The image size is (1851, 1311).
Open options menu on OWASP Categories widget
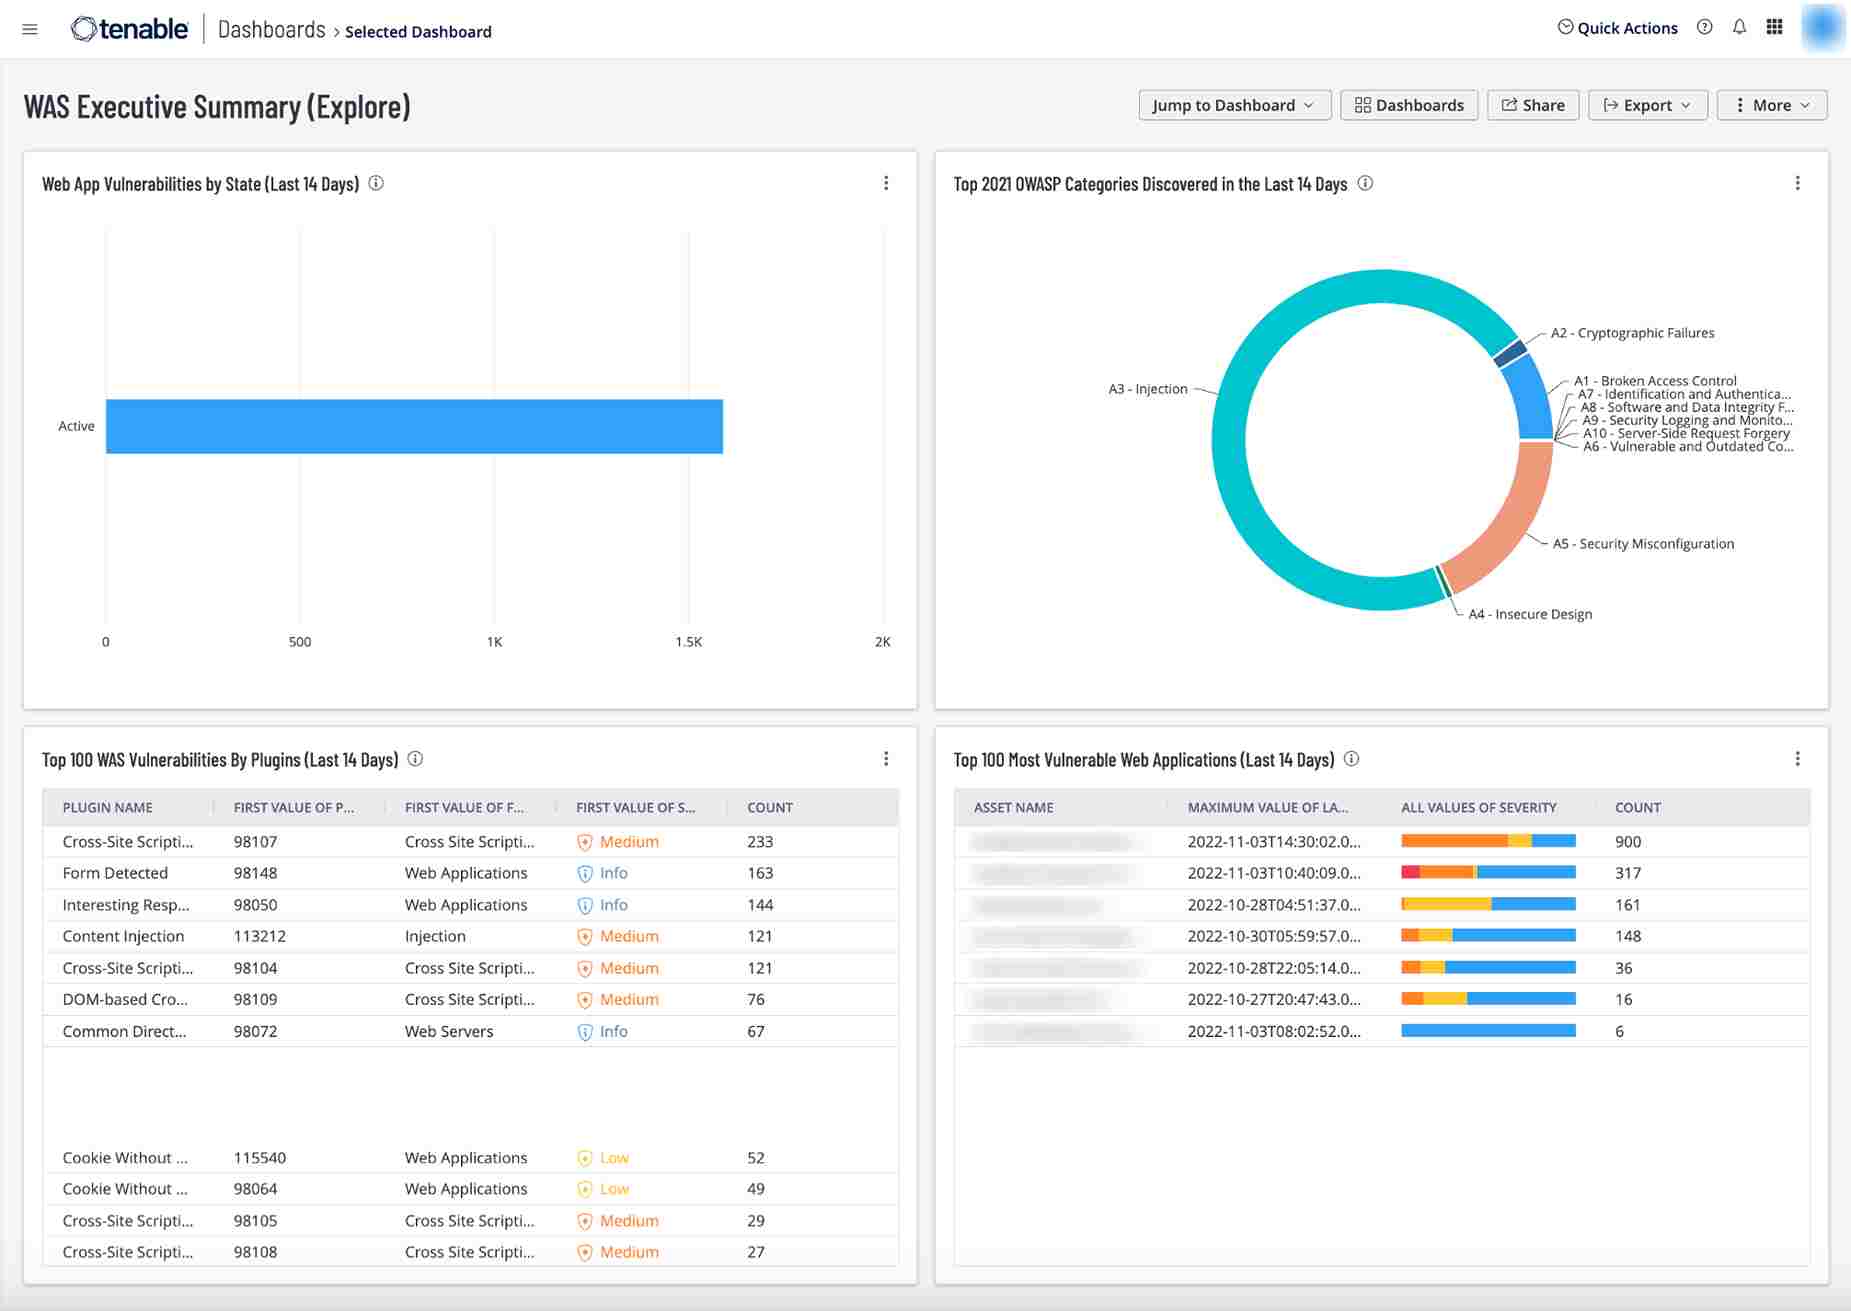[1798, 183]
